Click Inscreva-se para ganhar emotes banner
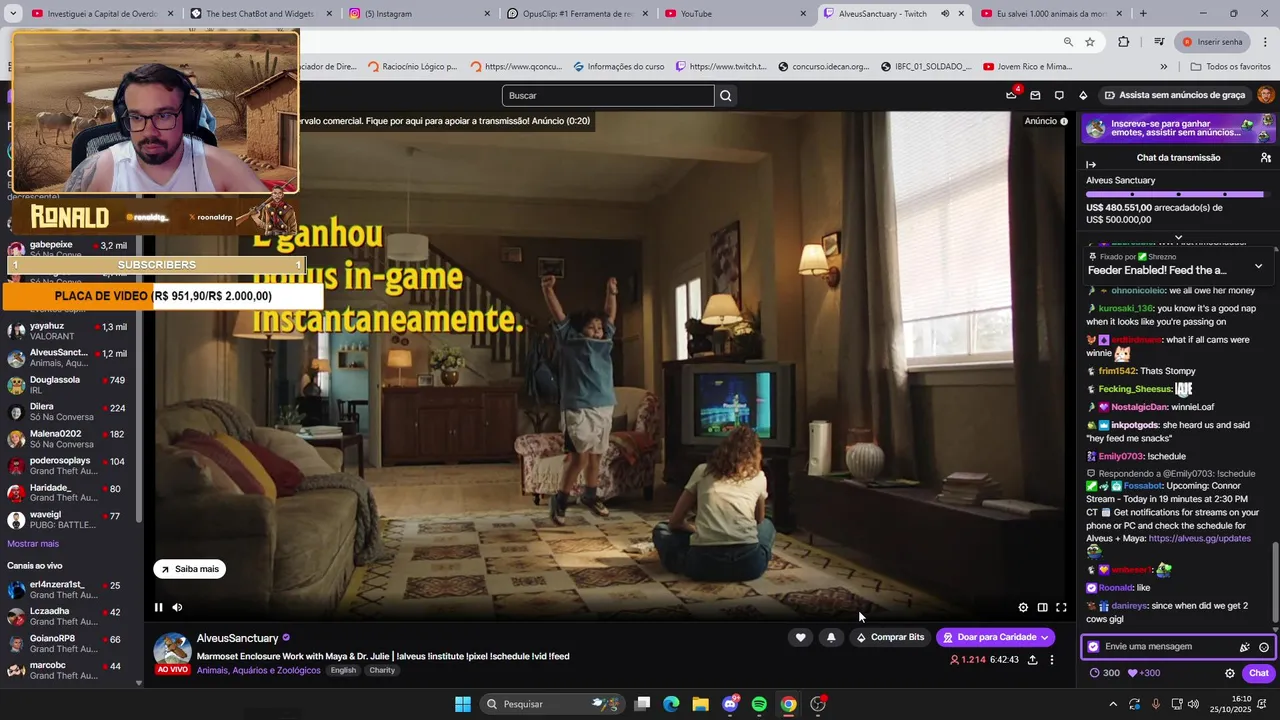Viewport: 1280px width, 720px height. 1179,128
